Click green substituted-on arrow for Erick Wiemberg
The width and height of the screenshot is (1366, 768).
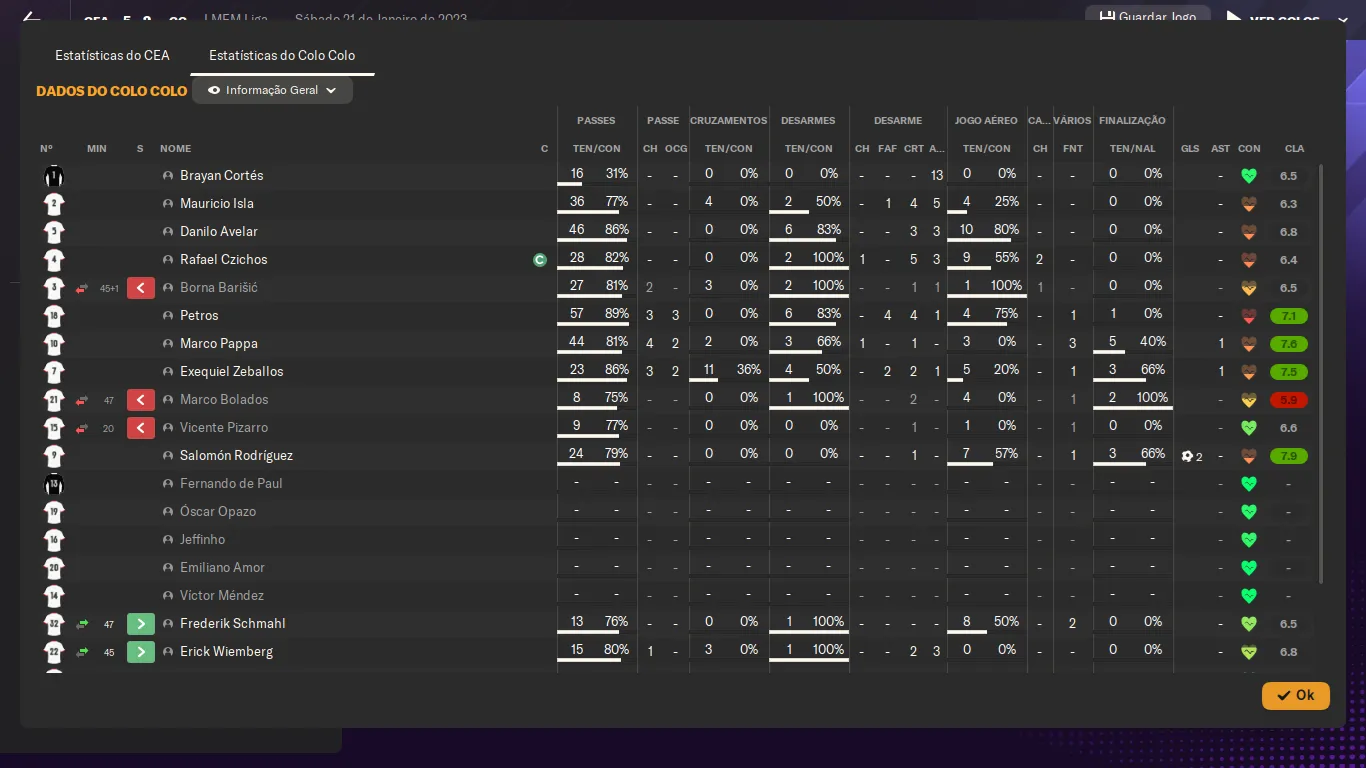pos(82,652)
